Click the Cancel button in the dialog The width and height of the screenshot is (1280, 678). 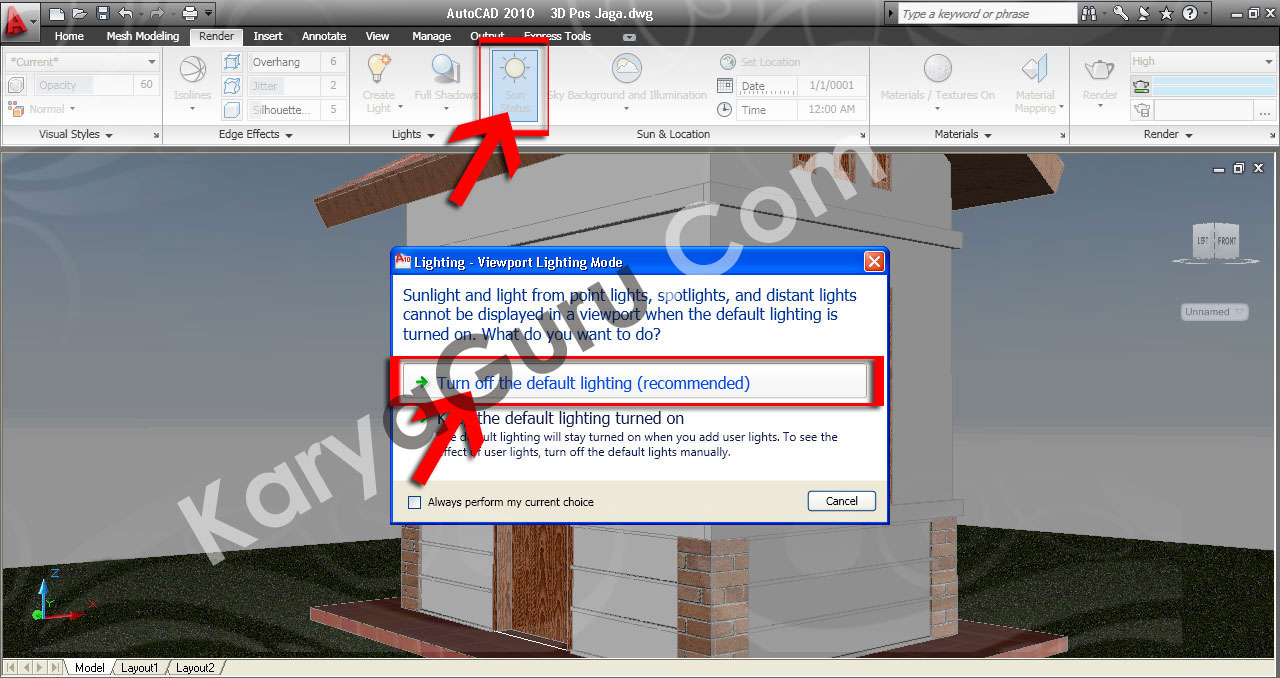pos(841,501)
